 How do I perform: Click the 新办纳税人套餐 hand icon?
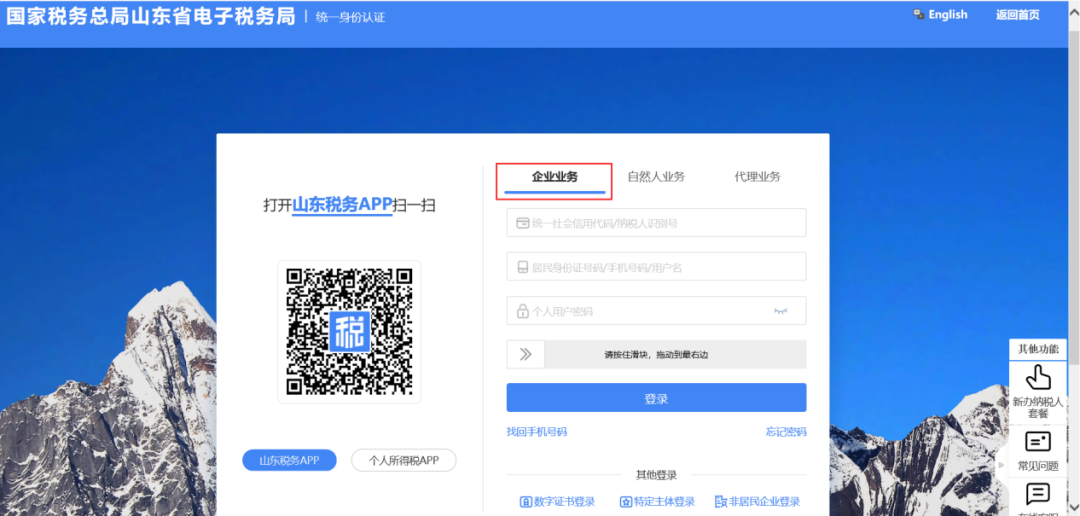click(1038, 377)
